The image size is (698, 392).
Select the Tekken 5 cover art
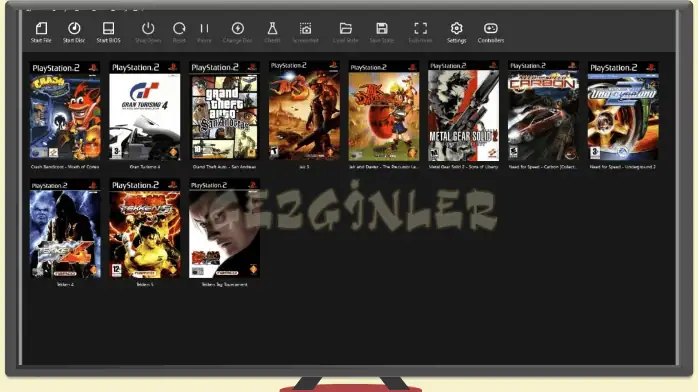pyautogui.click(x=145, y=229)
